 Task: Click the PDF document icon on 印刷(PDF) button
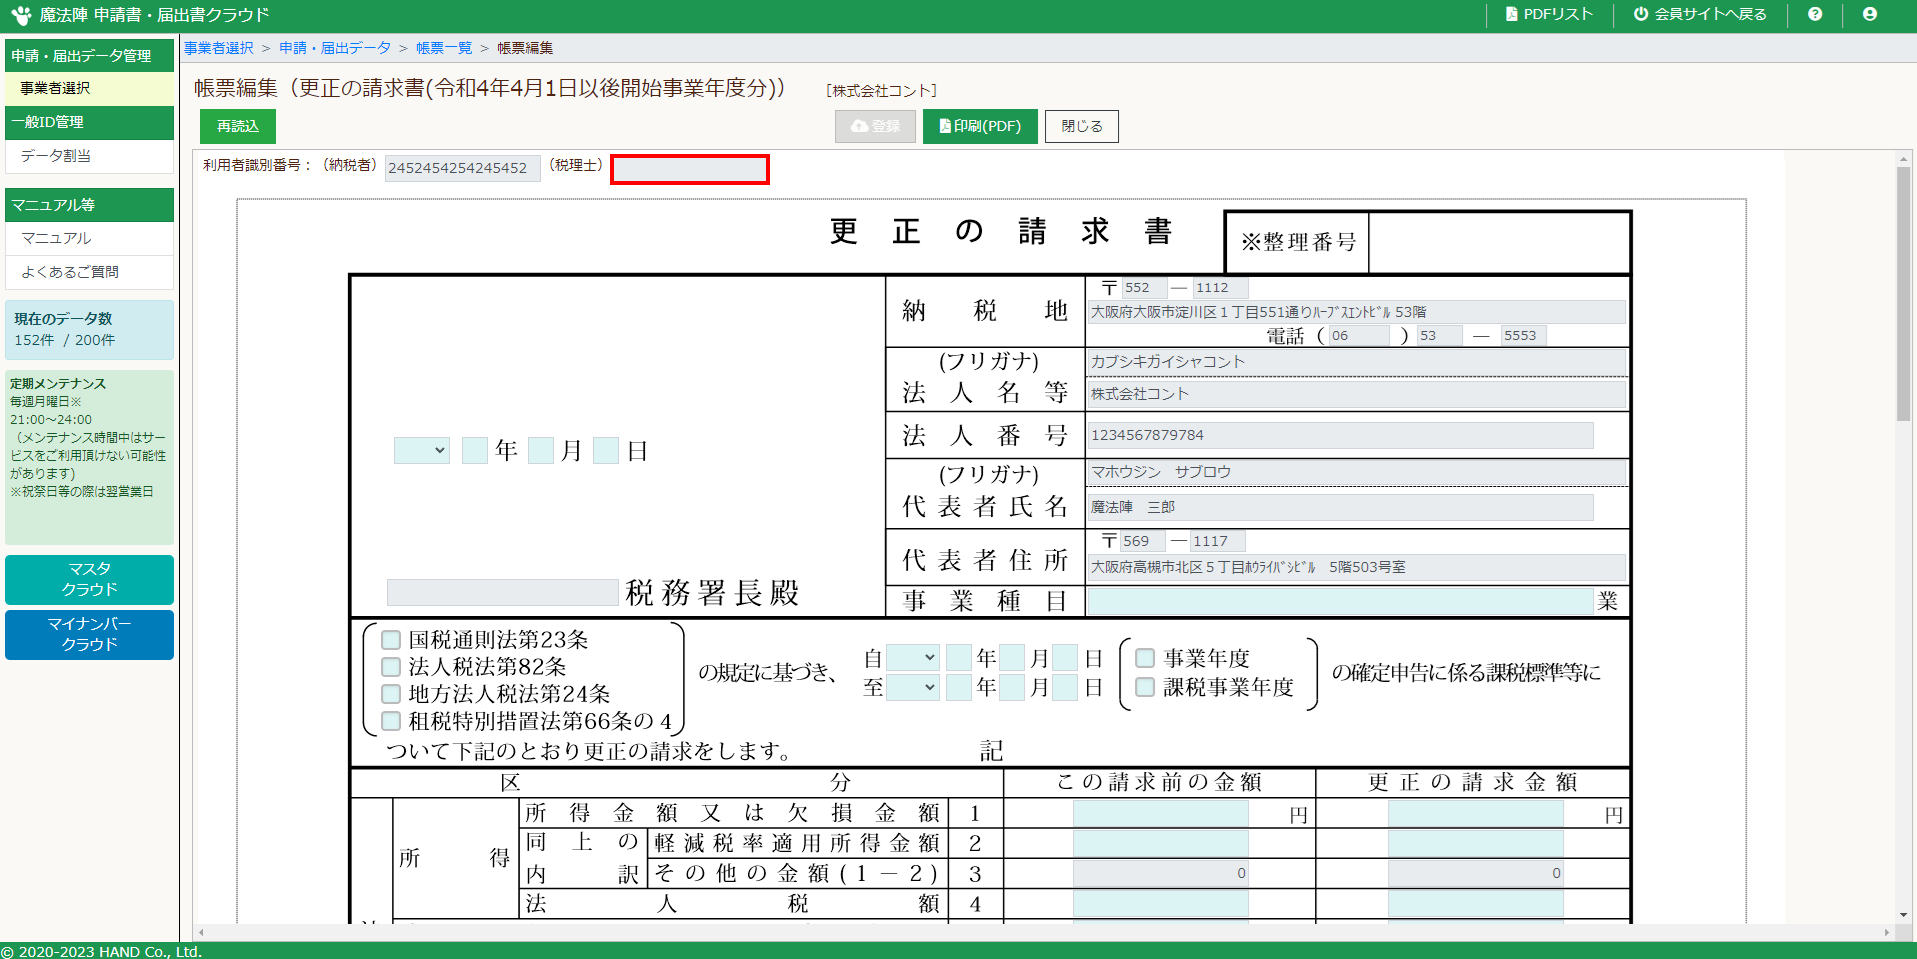pyautogui.click(x=944, y=126)
